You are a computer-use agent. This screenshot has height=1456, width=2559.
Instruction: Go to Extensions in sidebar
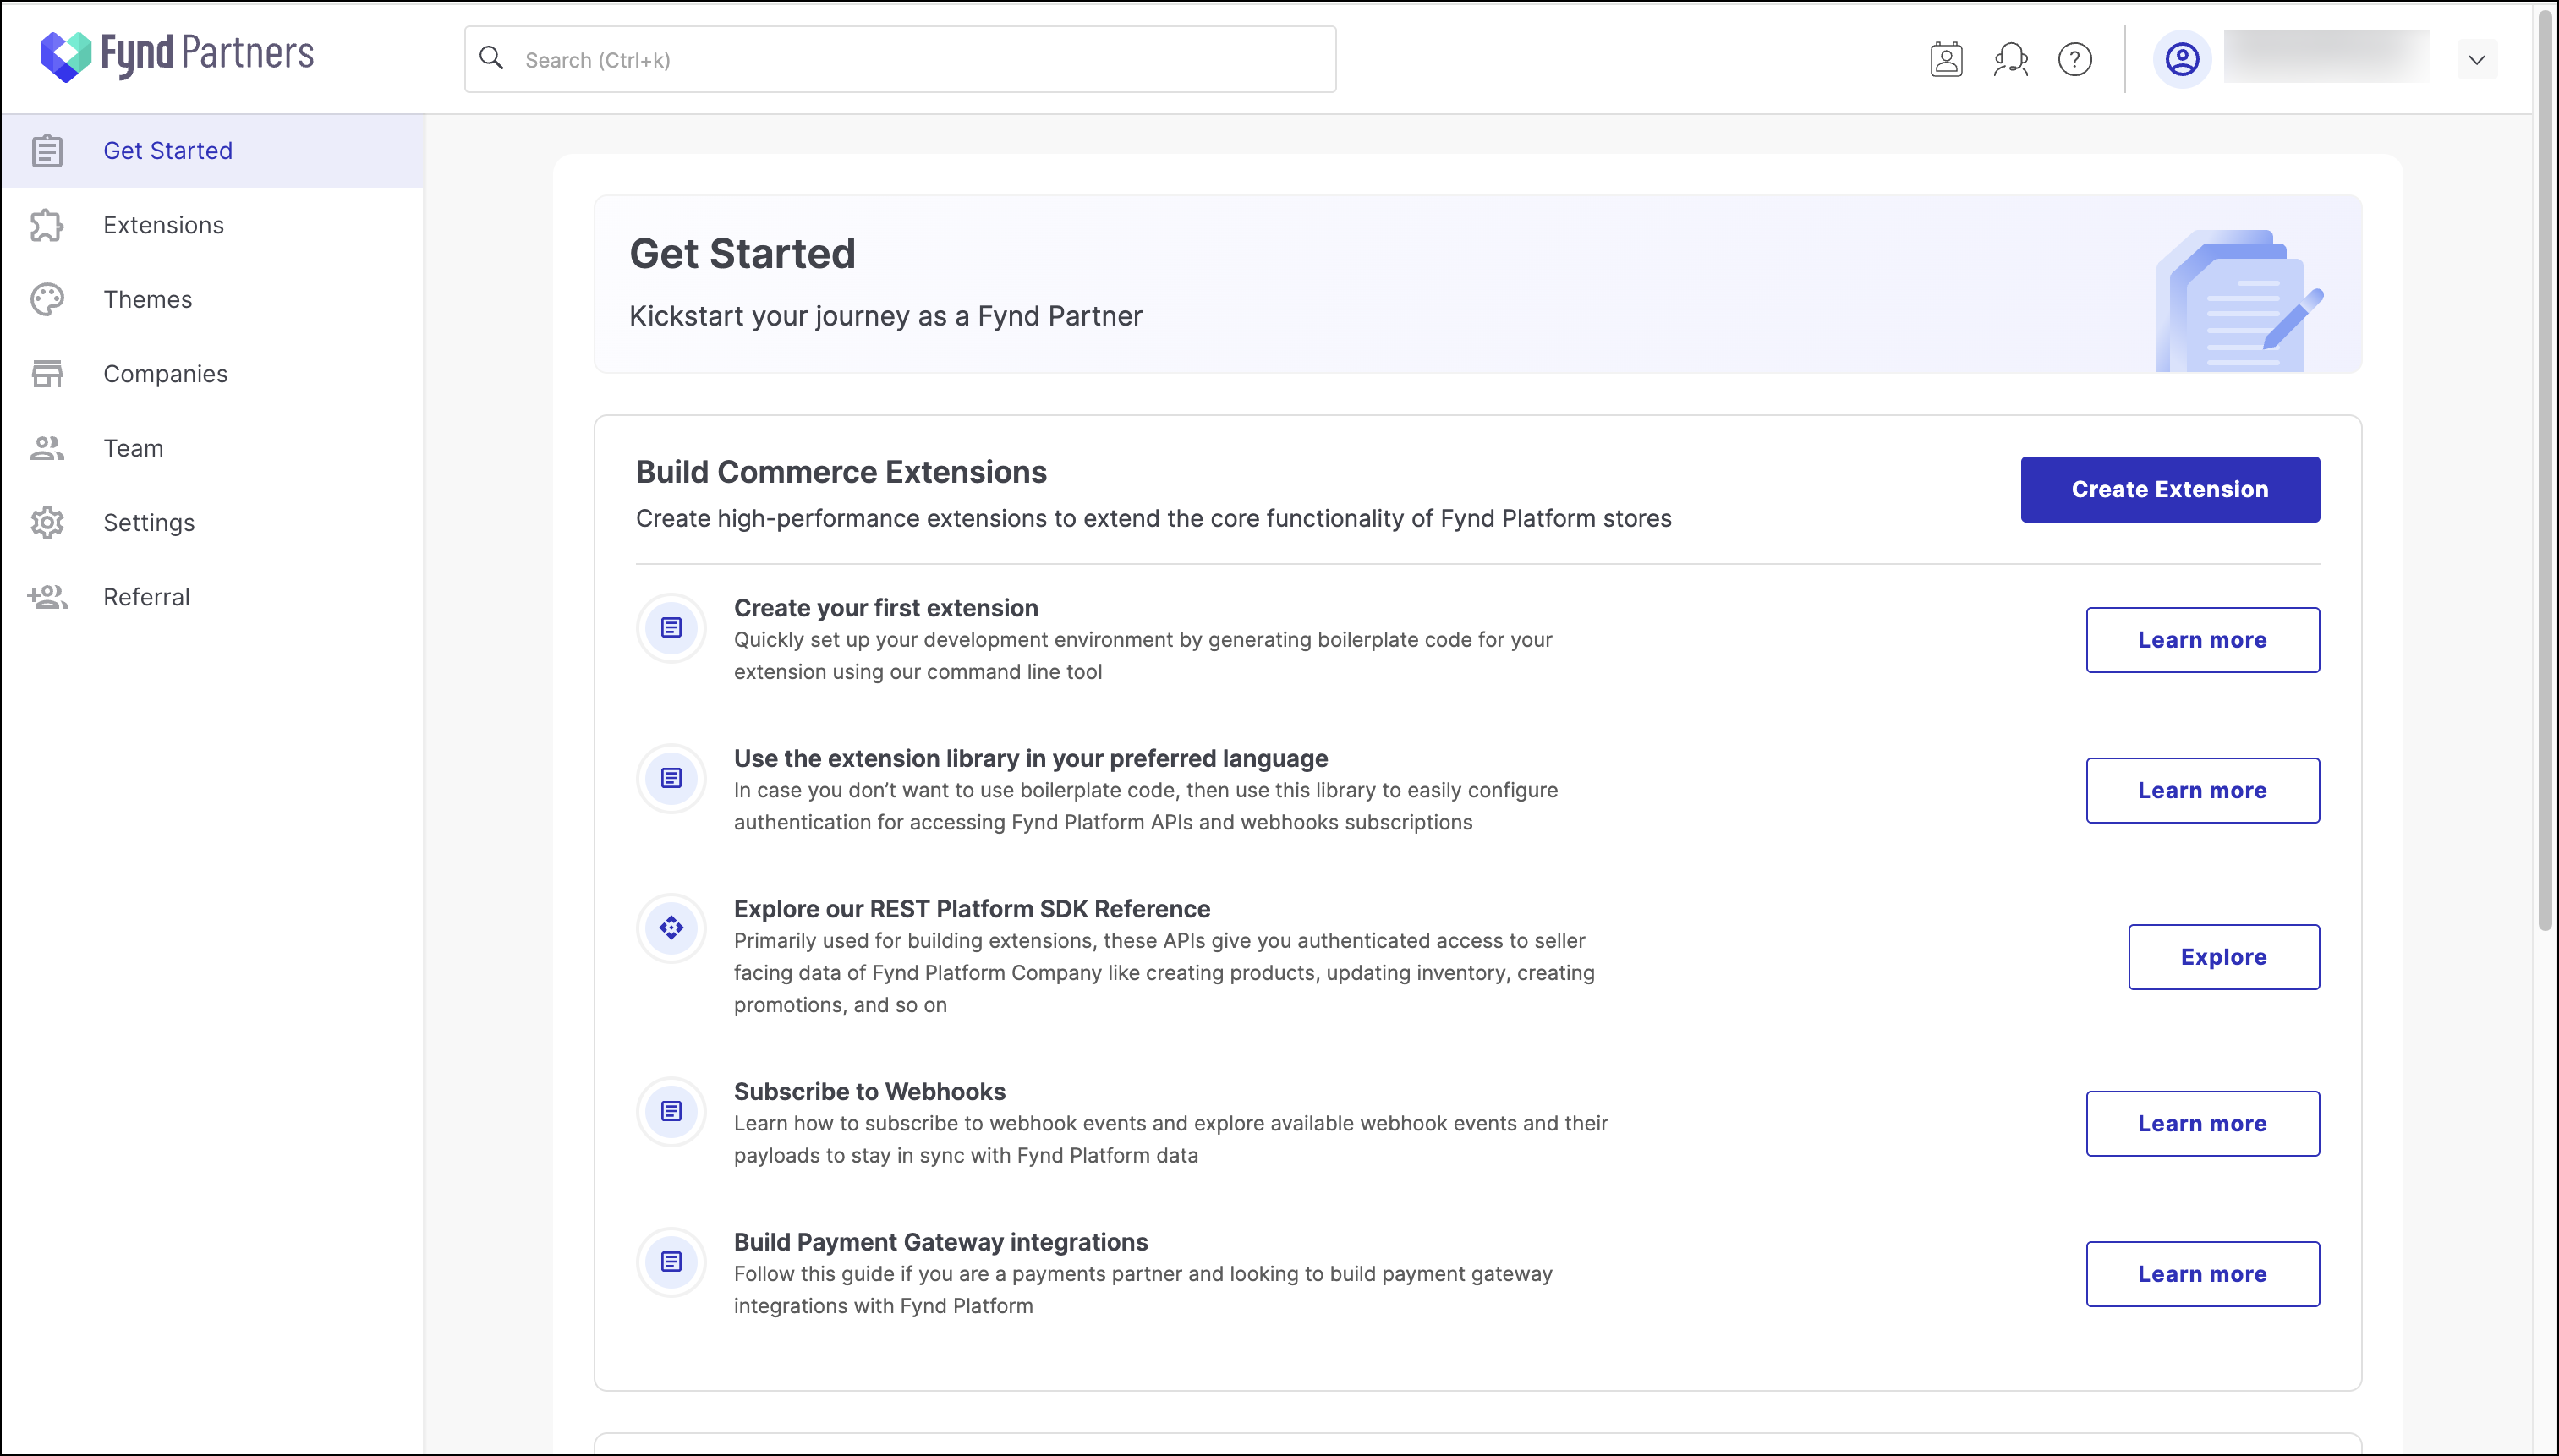tap(213, 225)
